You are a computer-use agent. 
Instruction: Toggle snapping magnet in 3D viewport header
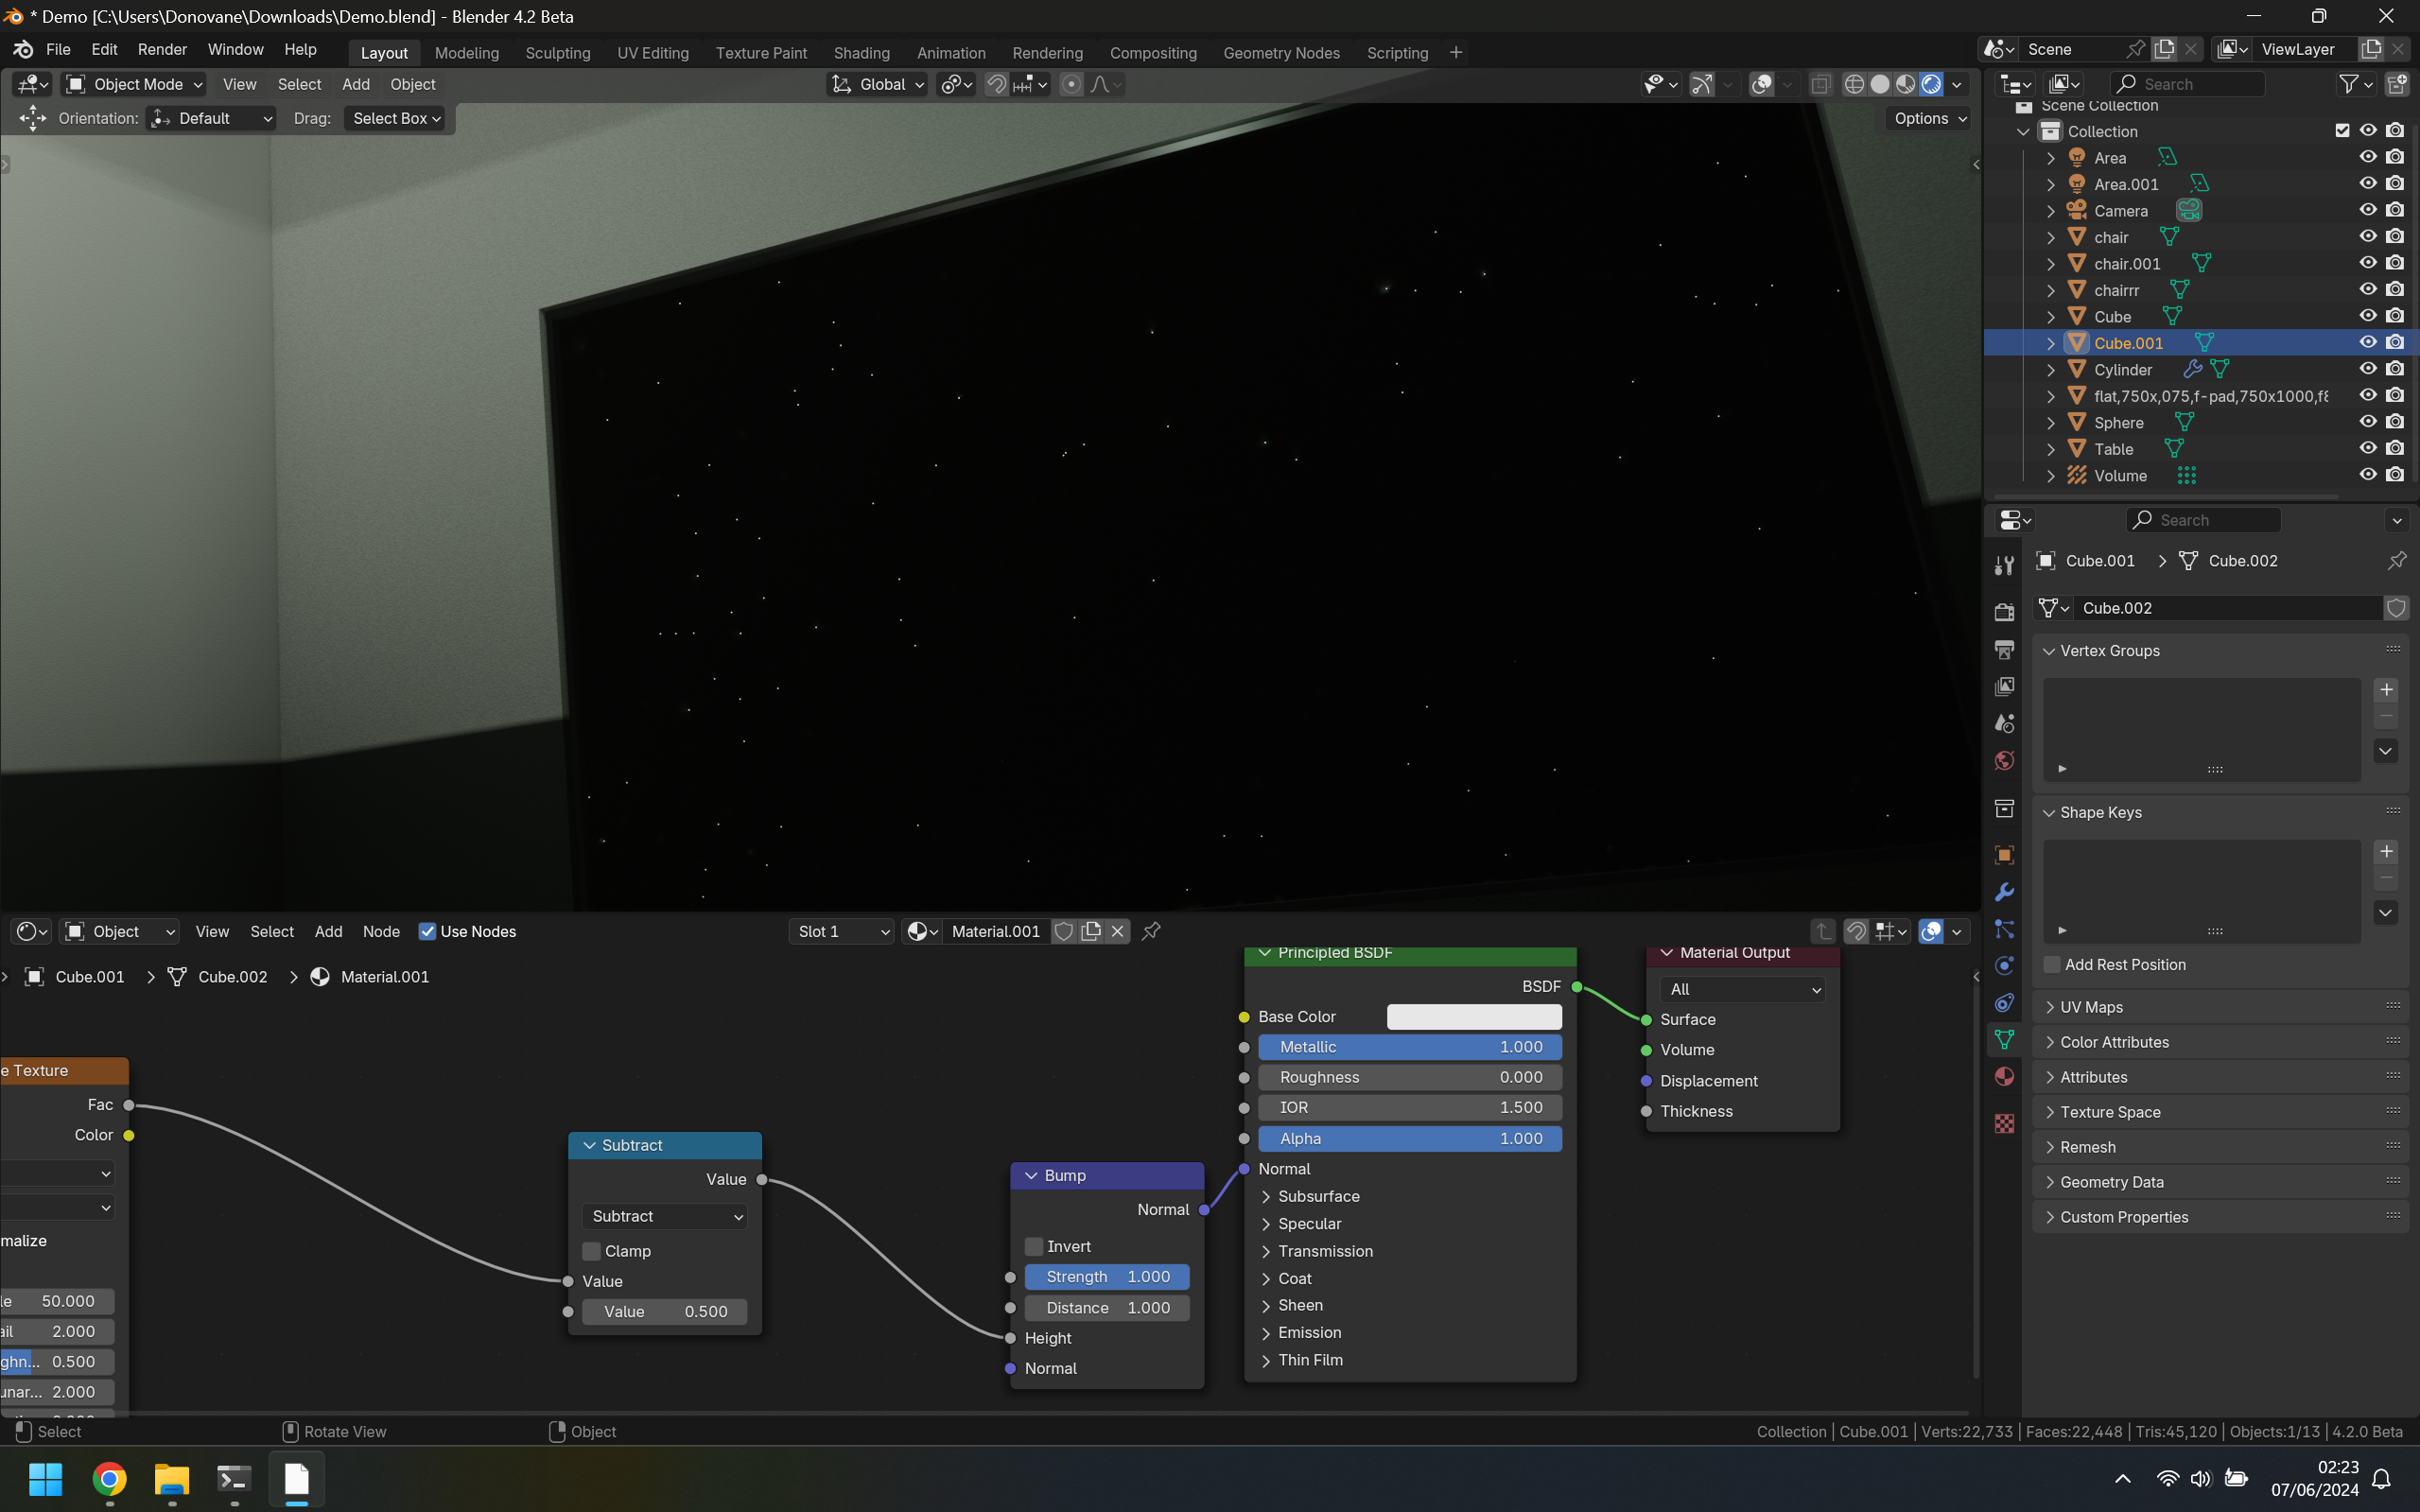coord(996,84)
